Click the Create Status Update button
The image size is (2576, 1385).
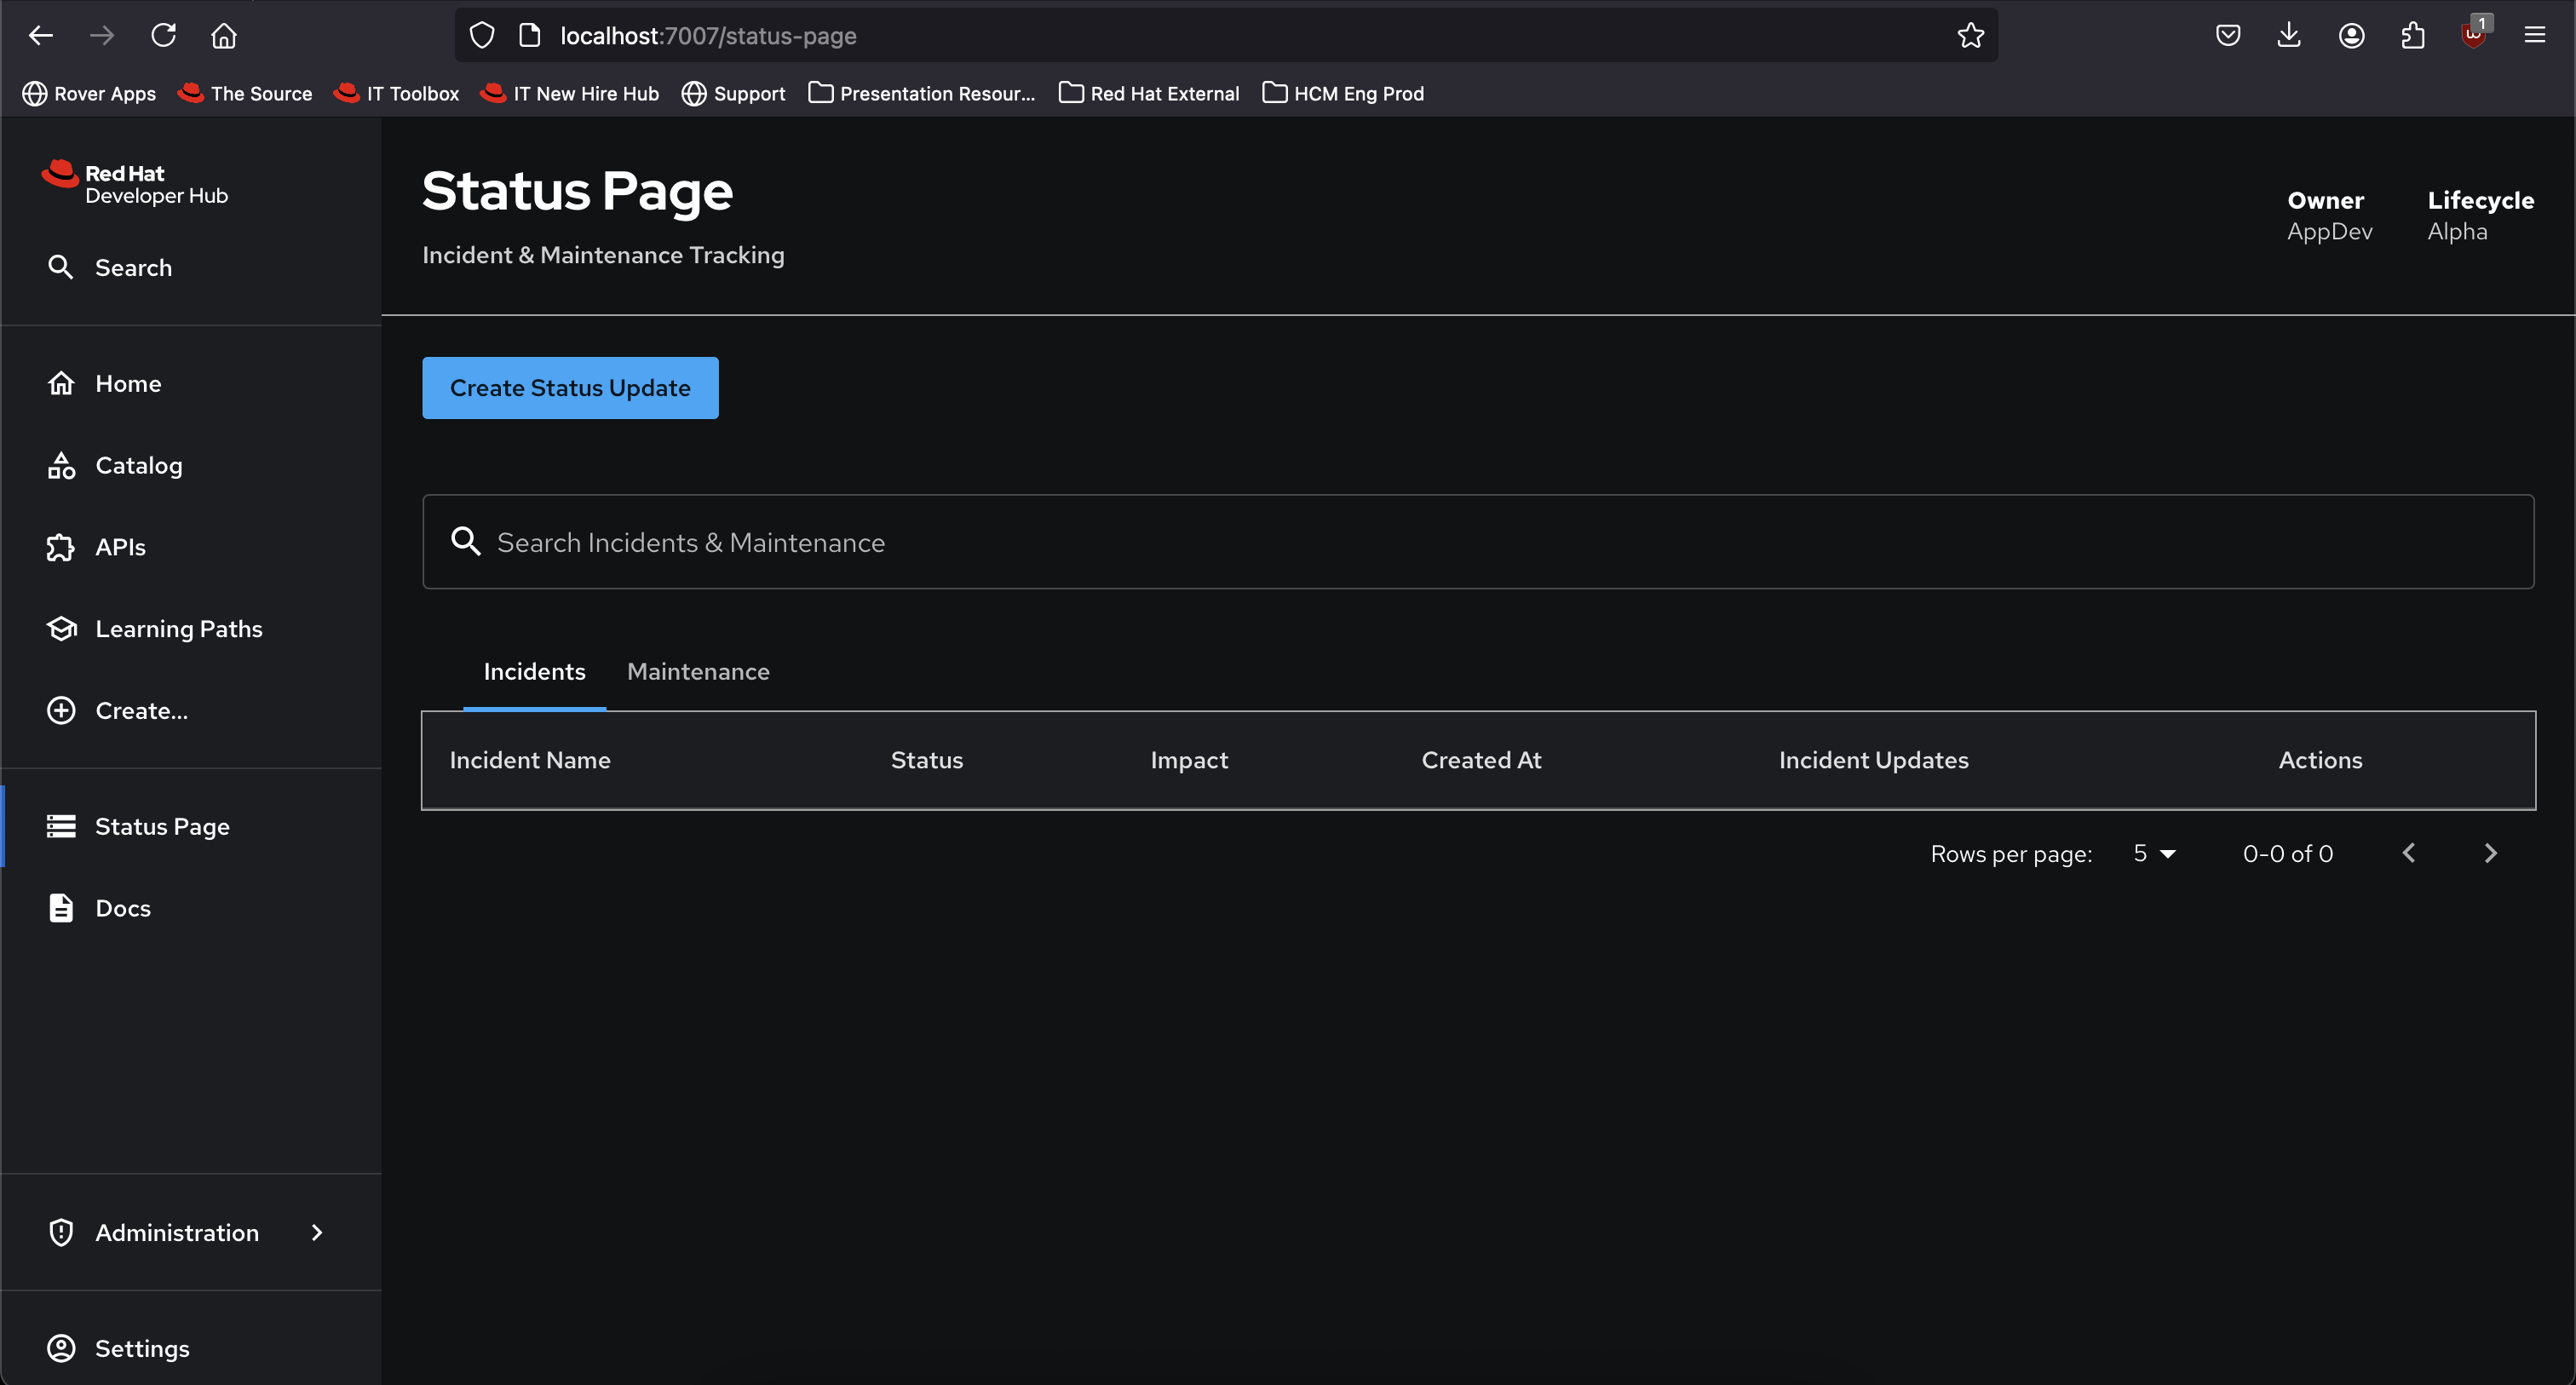pyautogui.click(x=570, y=388)
